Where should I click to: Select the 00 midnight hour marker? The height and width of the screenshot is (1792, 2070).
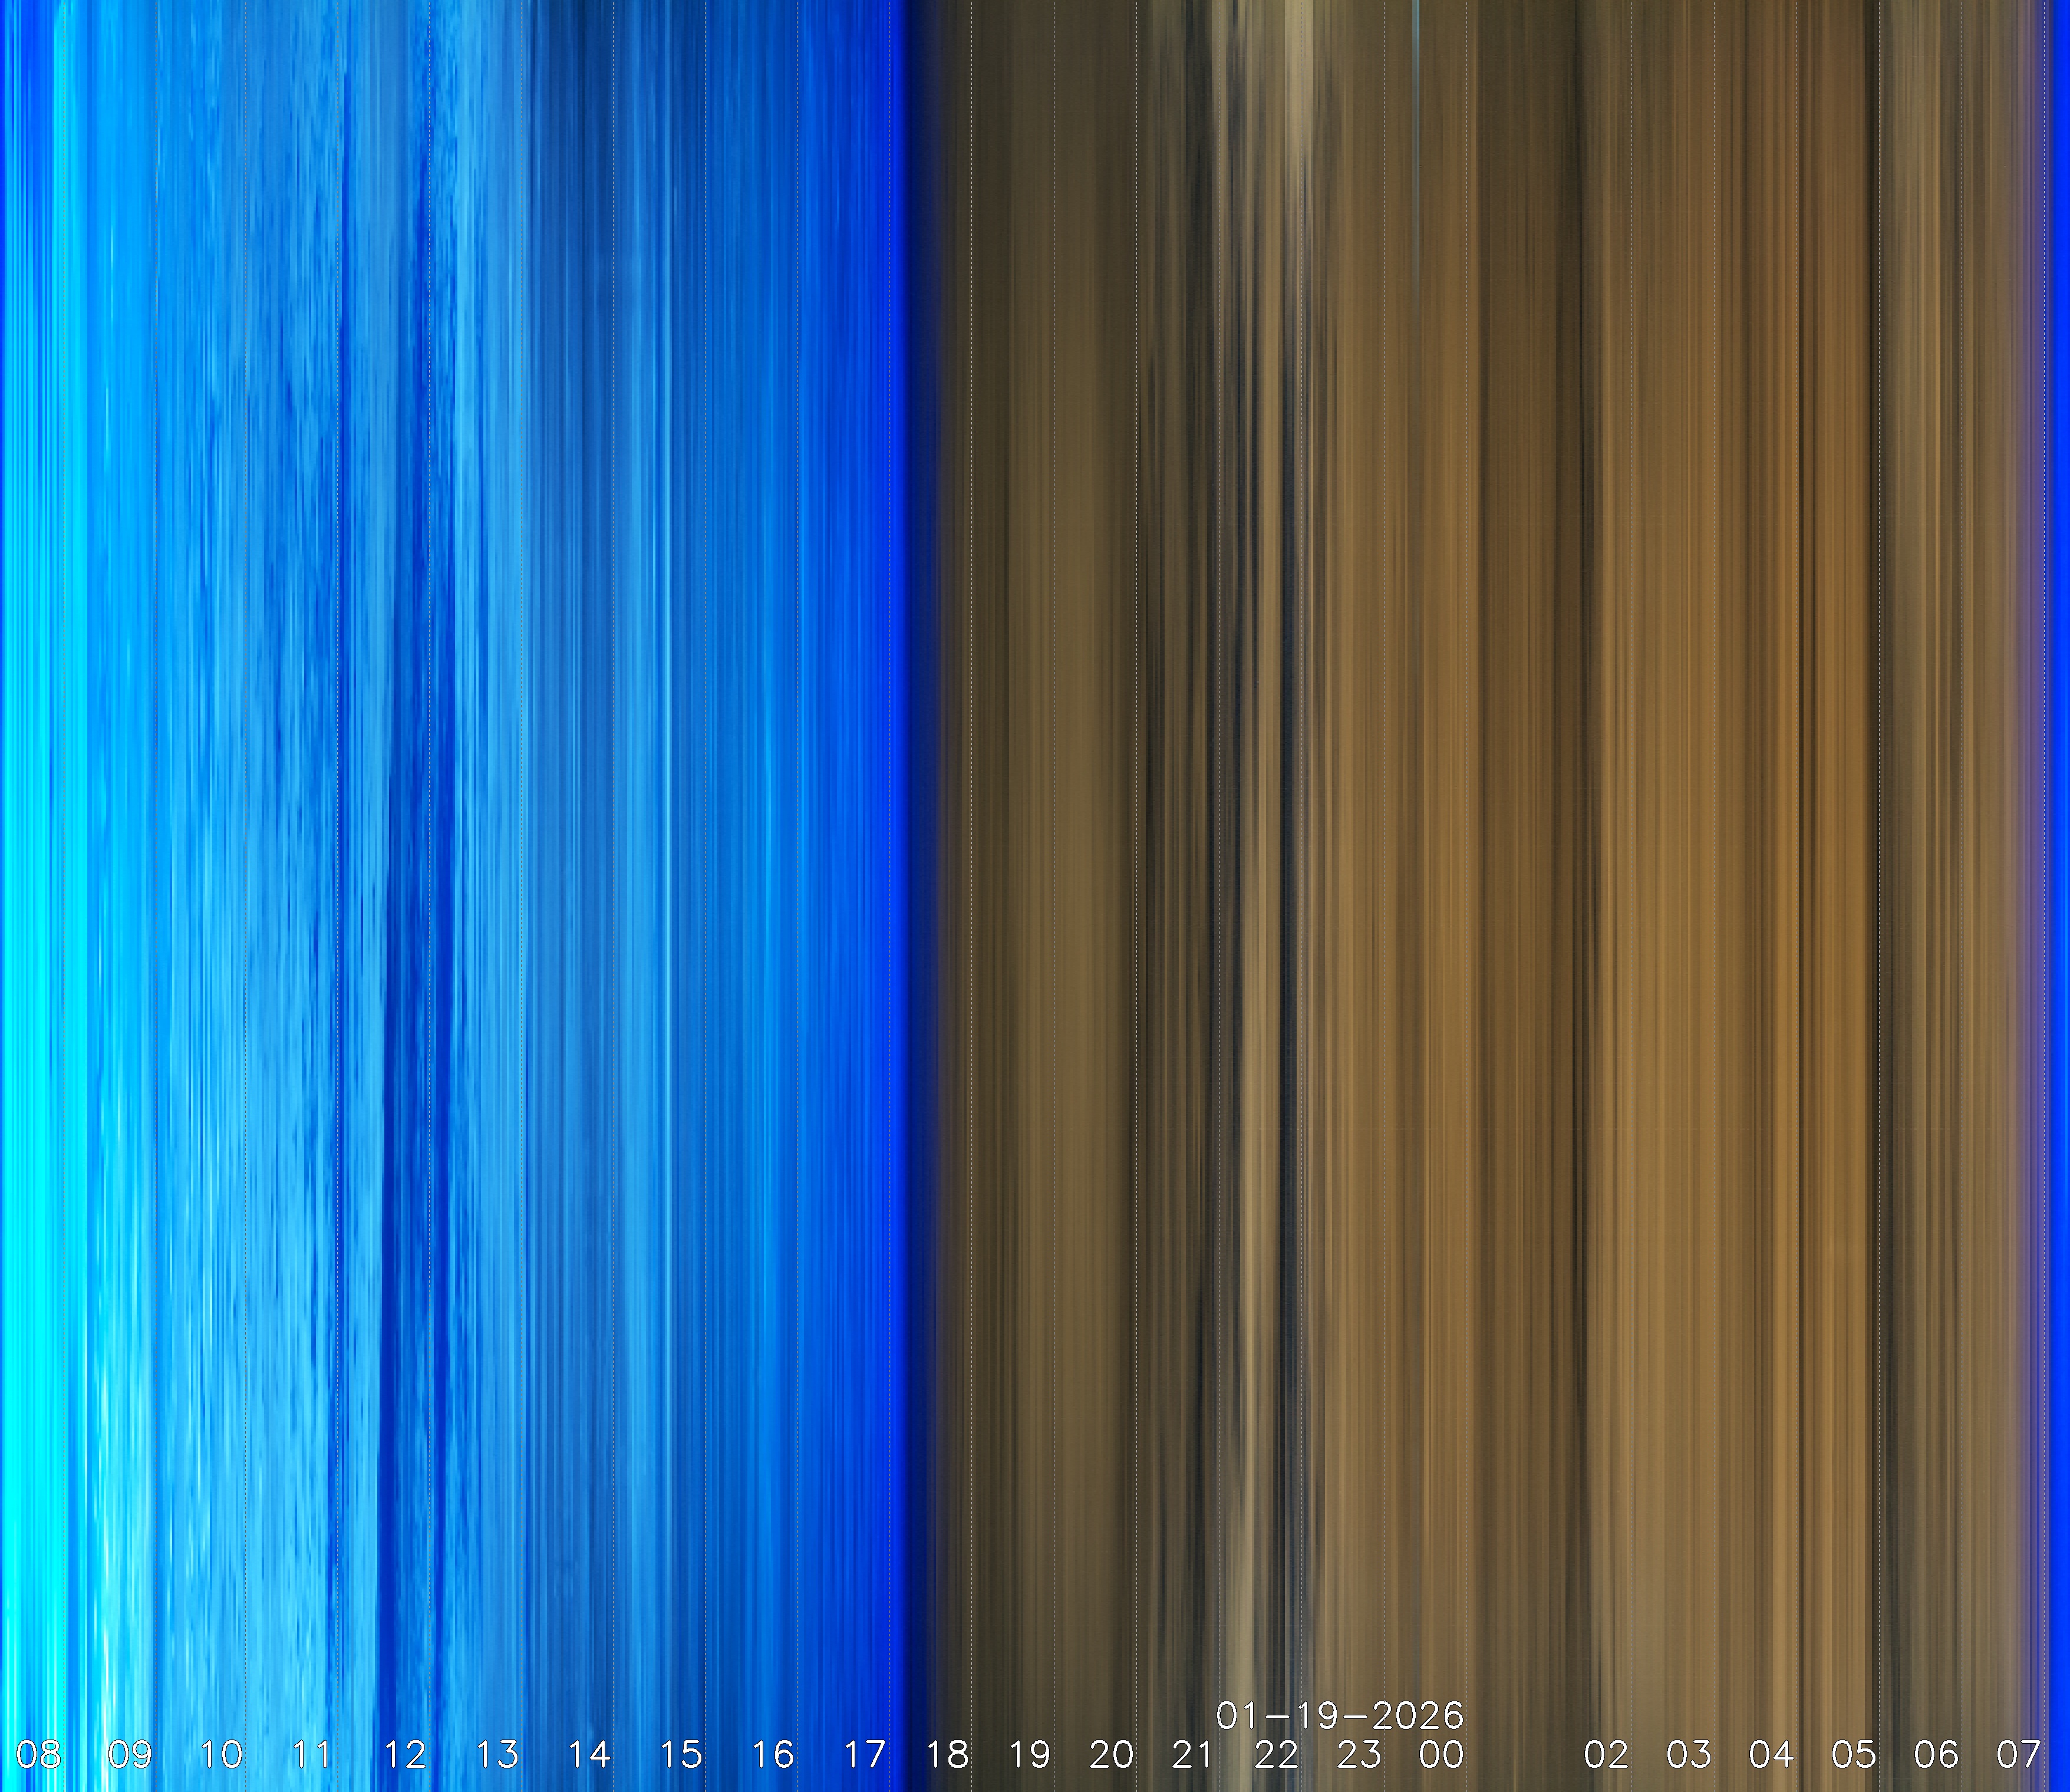pos(1441,1754)
